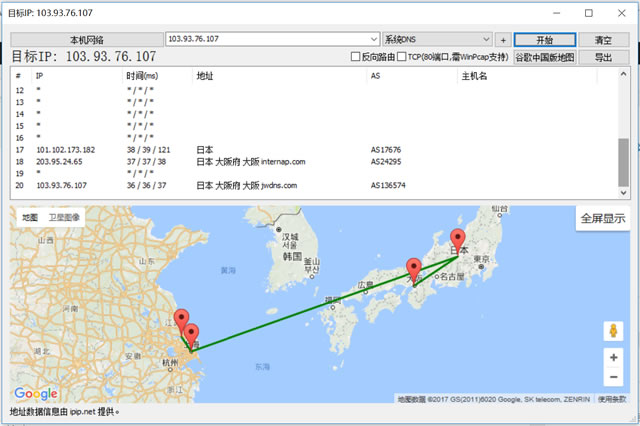Click the Google logo on the map
This screenshot has height=426, width=640.
[x=36, y=394]
